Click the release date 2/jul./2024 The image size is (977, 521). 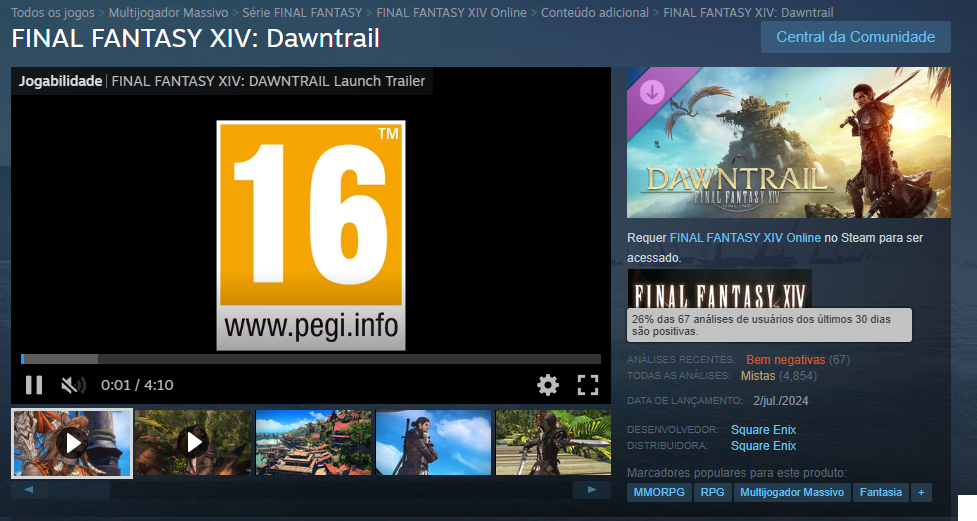(x=781, y=401)
